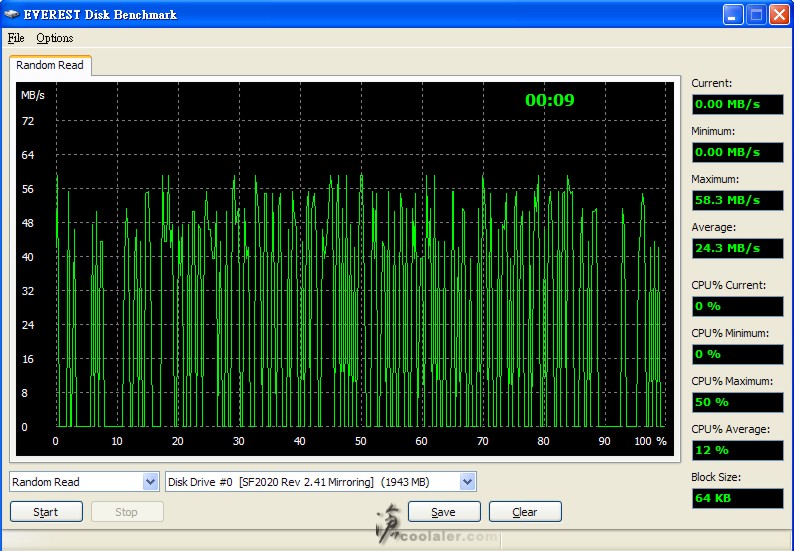The image size is (794, 551).
Task: Click the 72 label on graph y-axis
Action: click(x=28, y=121)
